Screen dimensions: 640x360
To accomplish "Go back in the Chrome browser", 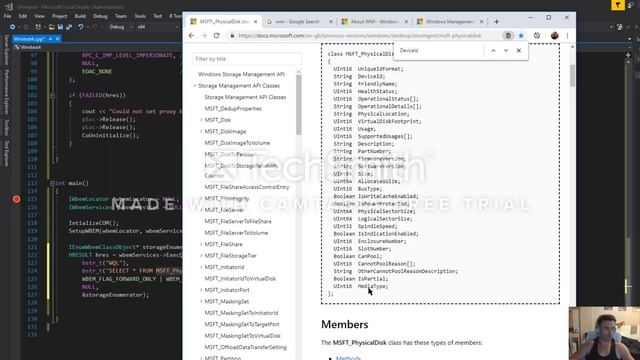I will (191, 36).
